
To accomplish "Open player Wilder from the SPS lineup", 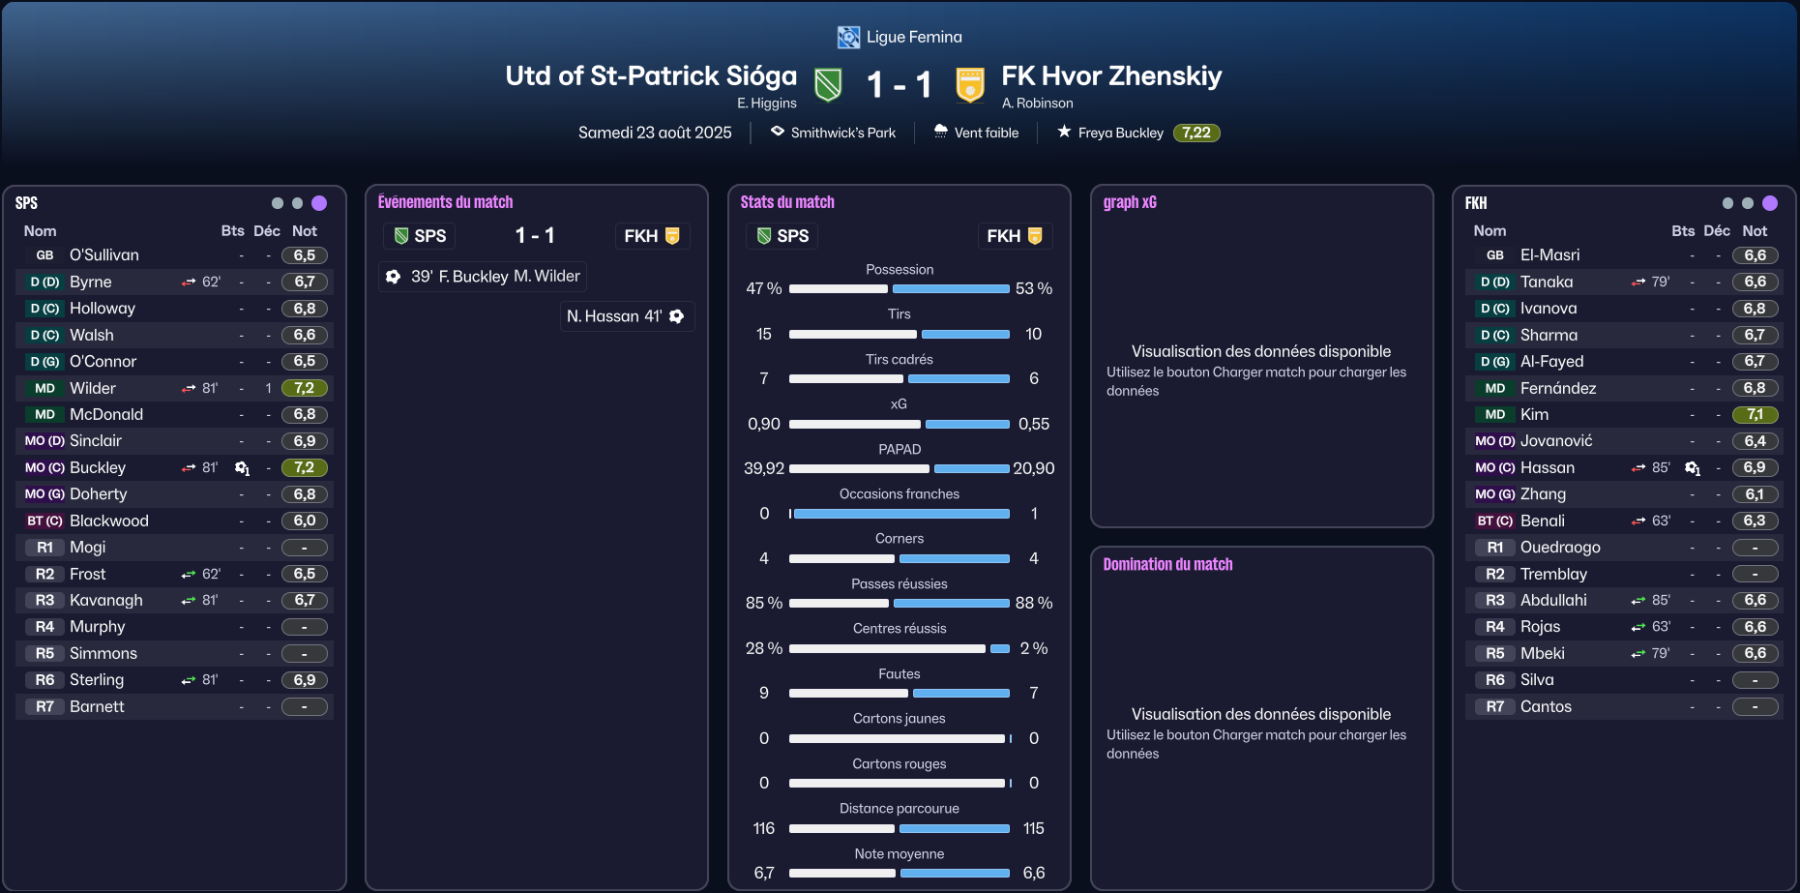I will pos(93,388).
